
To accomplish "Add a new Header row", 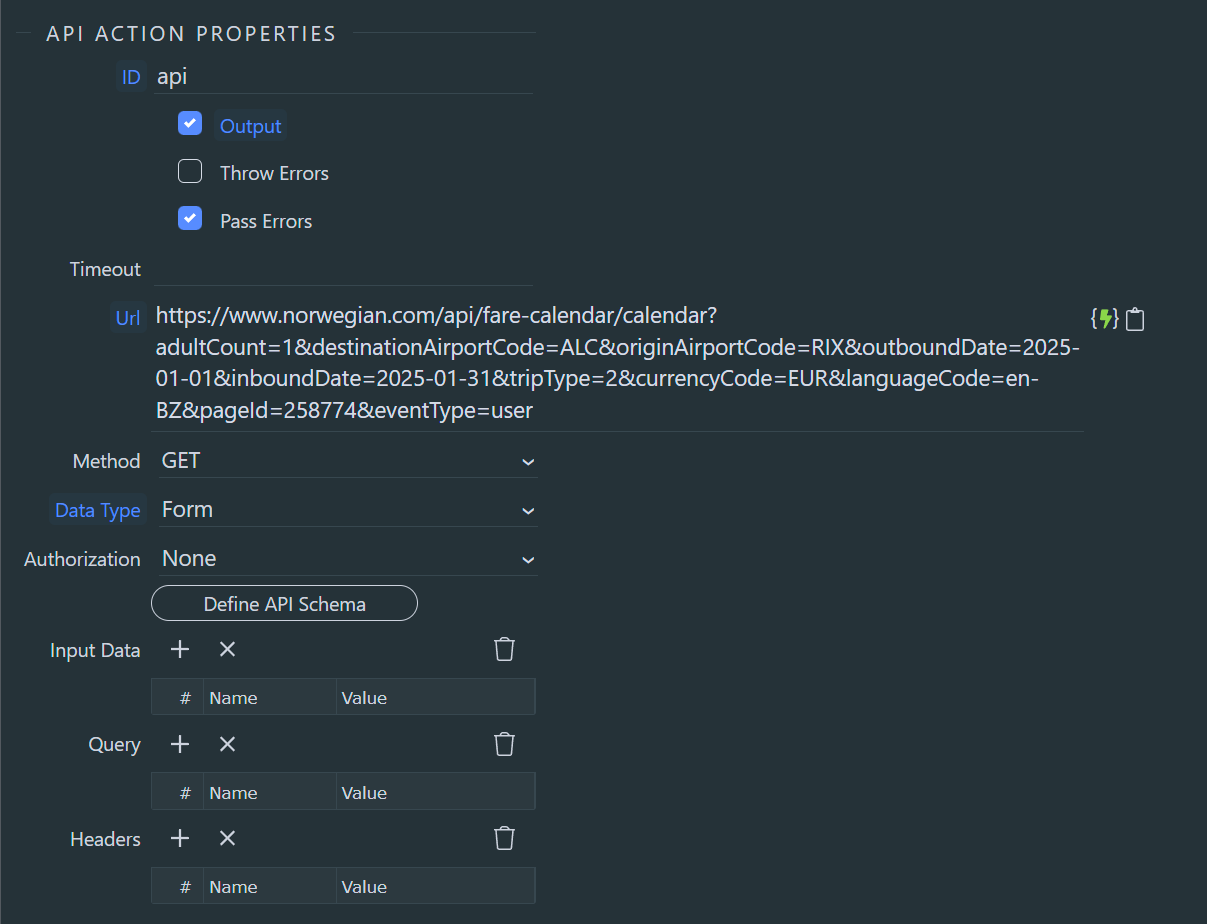I will click(x=178, y=838).
